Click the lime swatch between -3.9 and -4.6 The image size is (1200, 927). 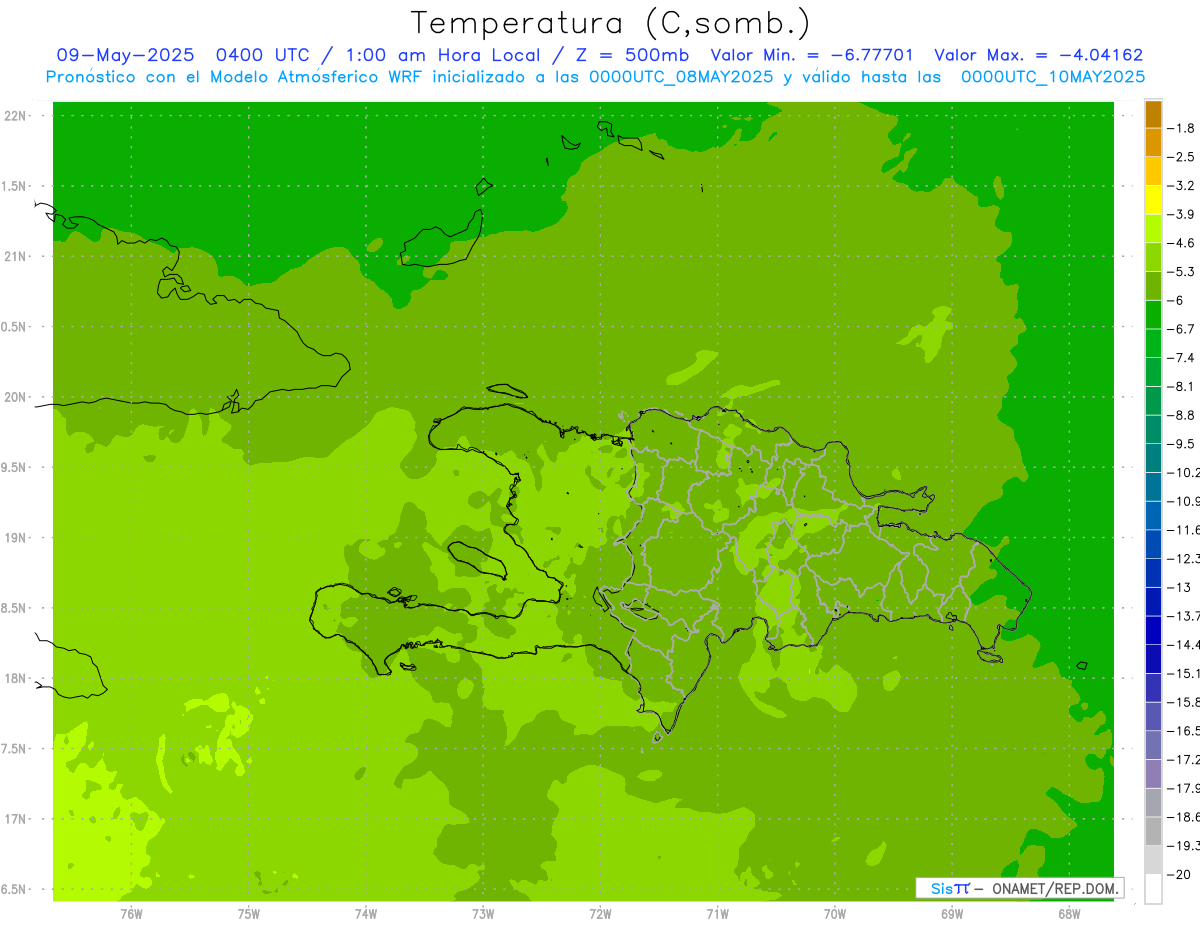[1153, 228]
